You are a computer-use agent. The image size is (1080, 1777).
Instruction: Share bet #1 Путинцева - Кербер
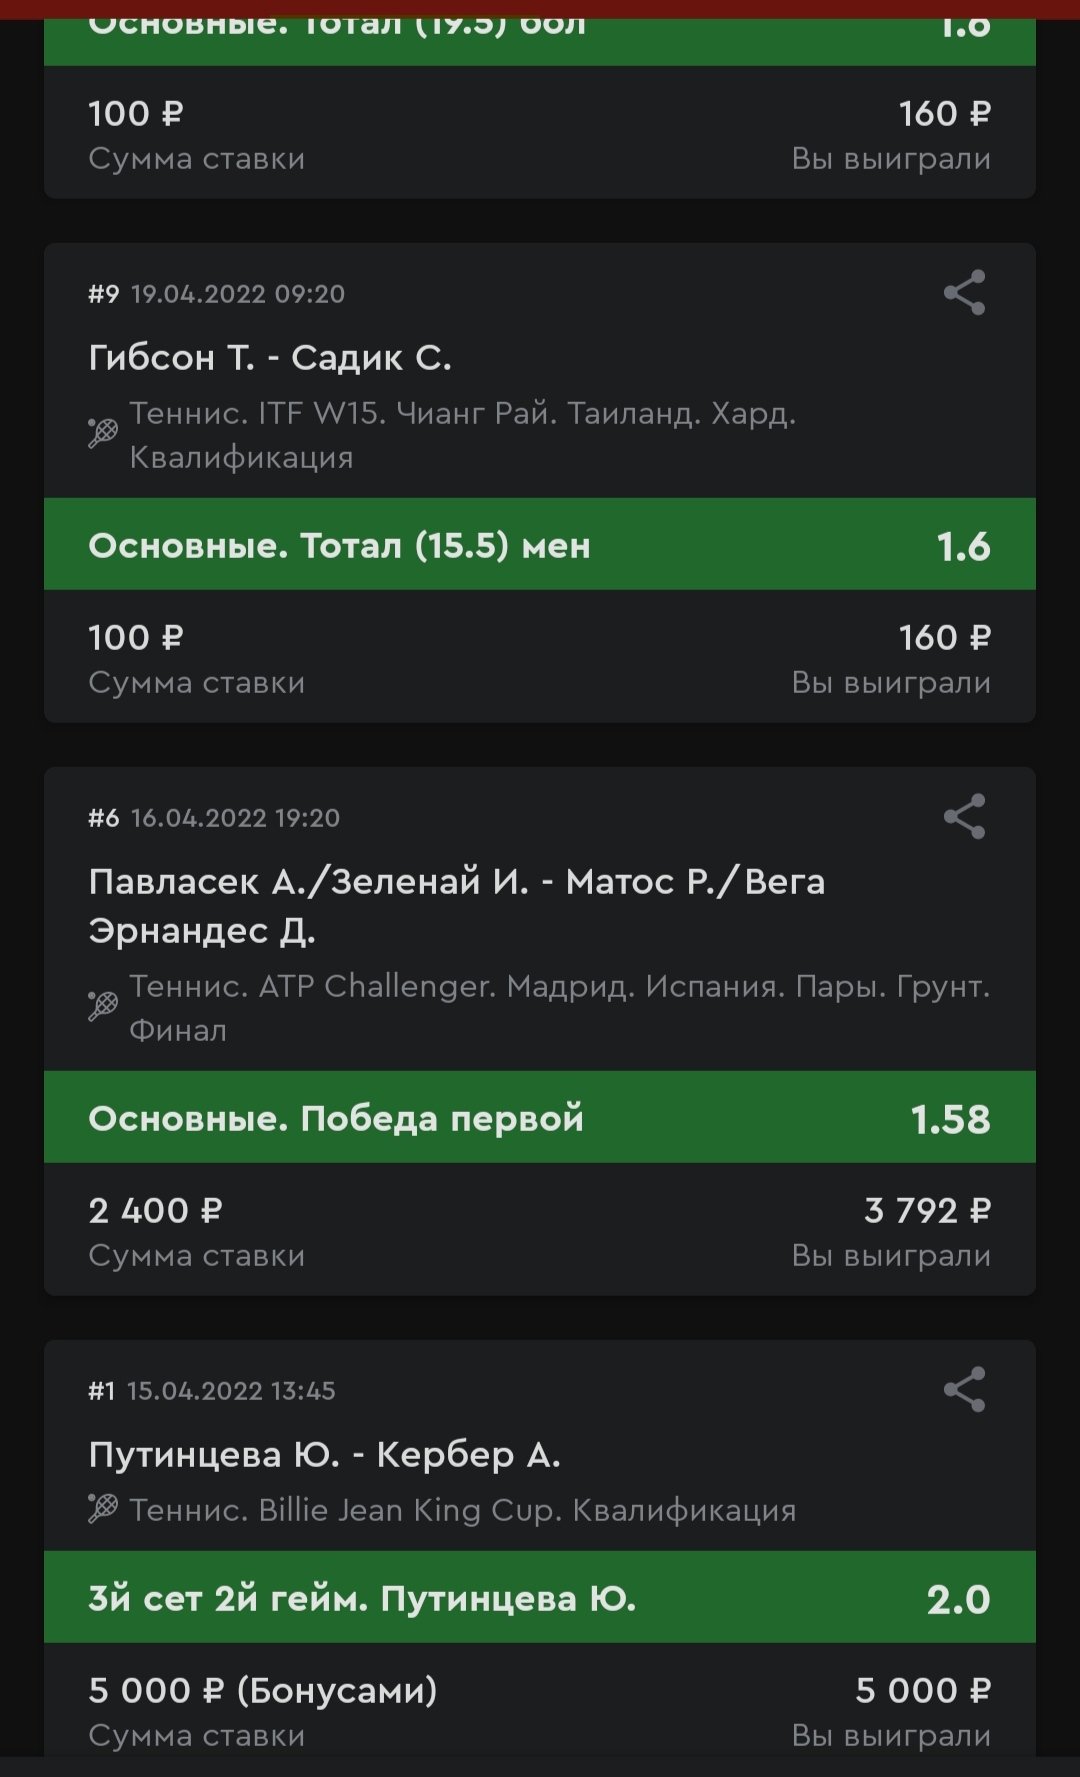964,1390
